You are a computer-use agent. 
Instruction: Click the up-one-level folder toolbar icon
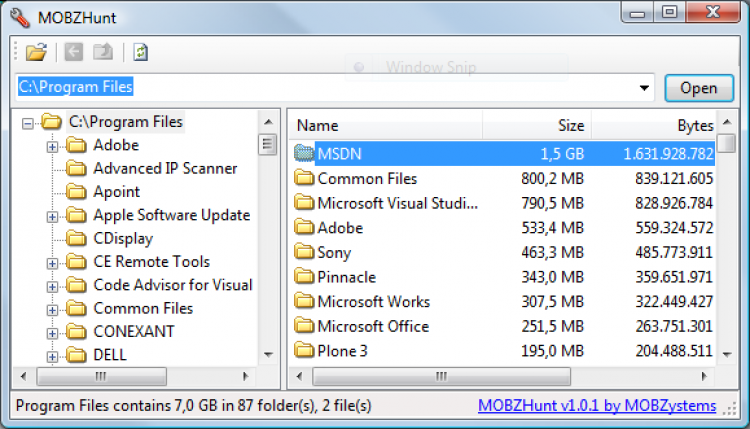[x=102, y=53]
